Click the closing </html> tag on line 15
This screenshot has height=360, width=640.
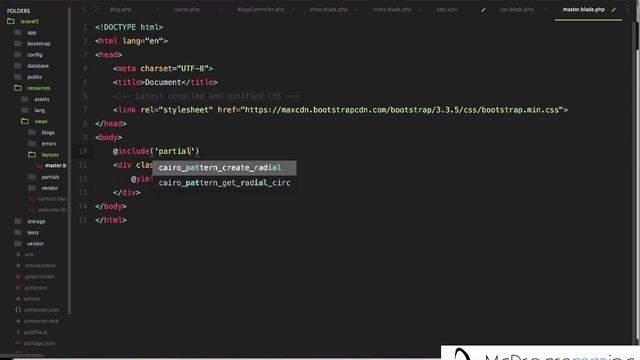coord(111,220)
